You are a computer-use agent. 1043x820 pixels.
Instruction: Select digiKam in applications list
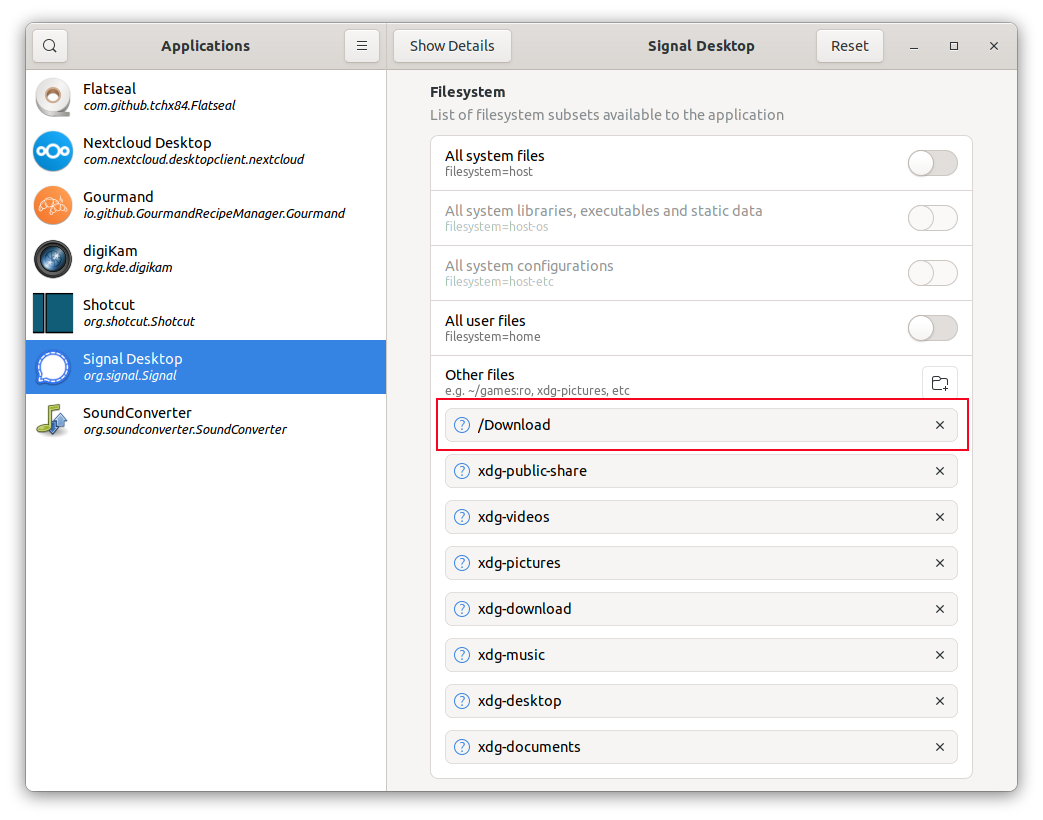coord(206,259)
